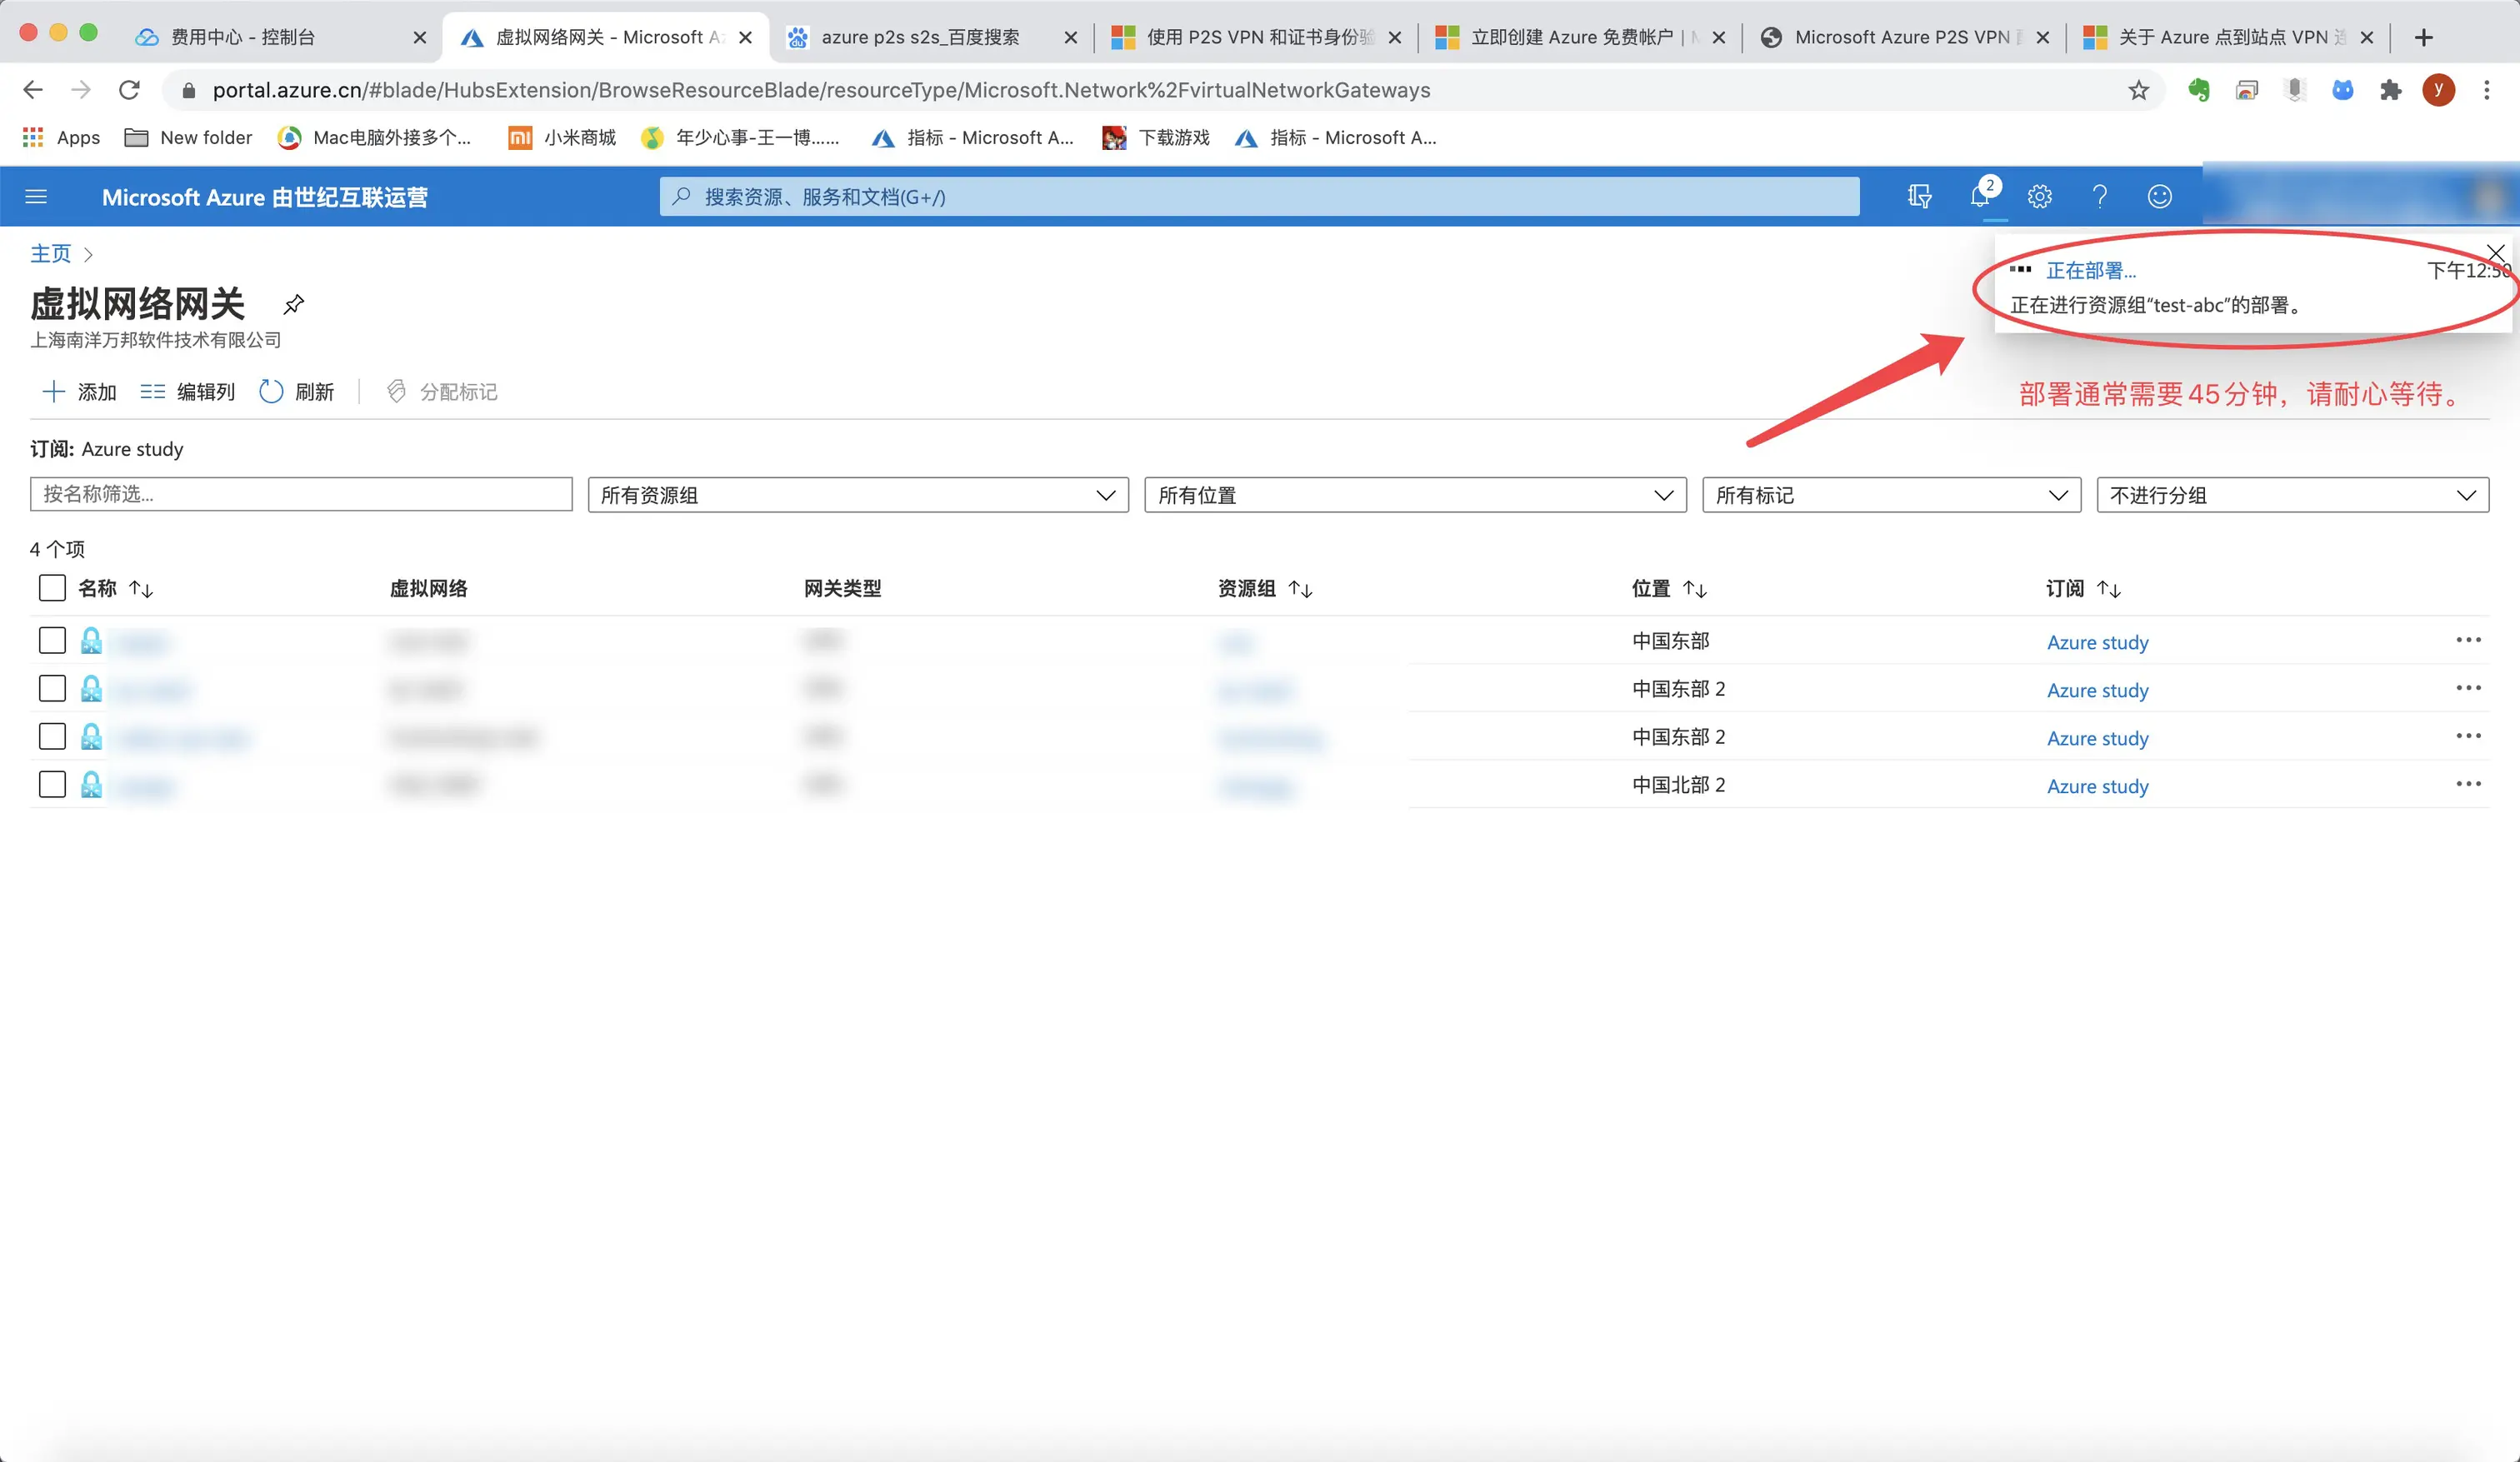The width and height of the screenshot is (2520, 1462).
Task: Click the 刷新 refresh icon
Action: point(271,392)
